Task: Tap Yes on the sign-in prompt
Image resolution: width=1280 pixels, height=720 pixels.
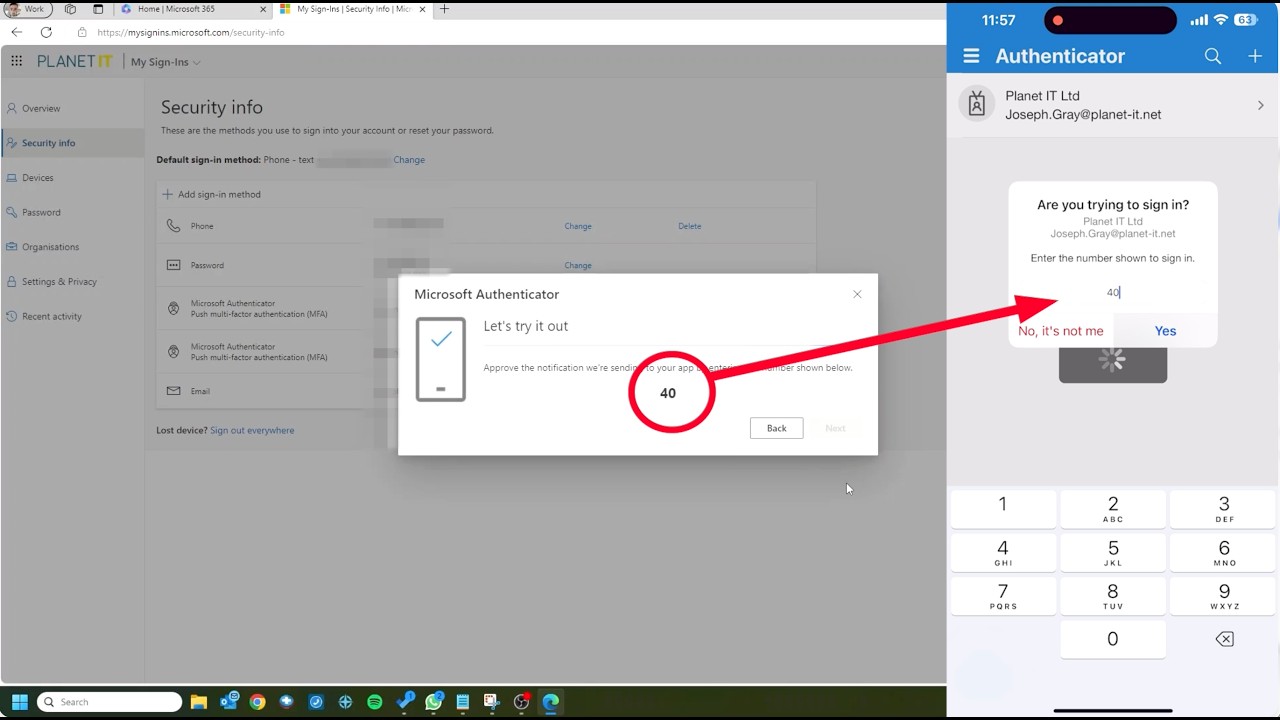Action: point(1165,331)
